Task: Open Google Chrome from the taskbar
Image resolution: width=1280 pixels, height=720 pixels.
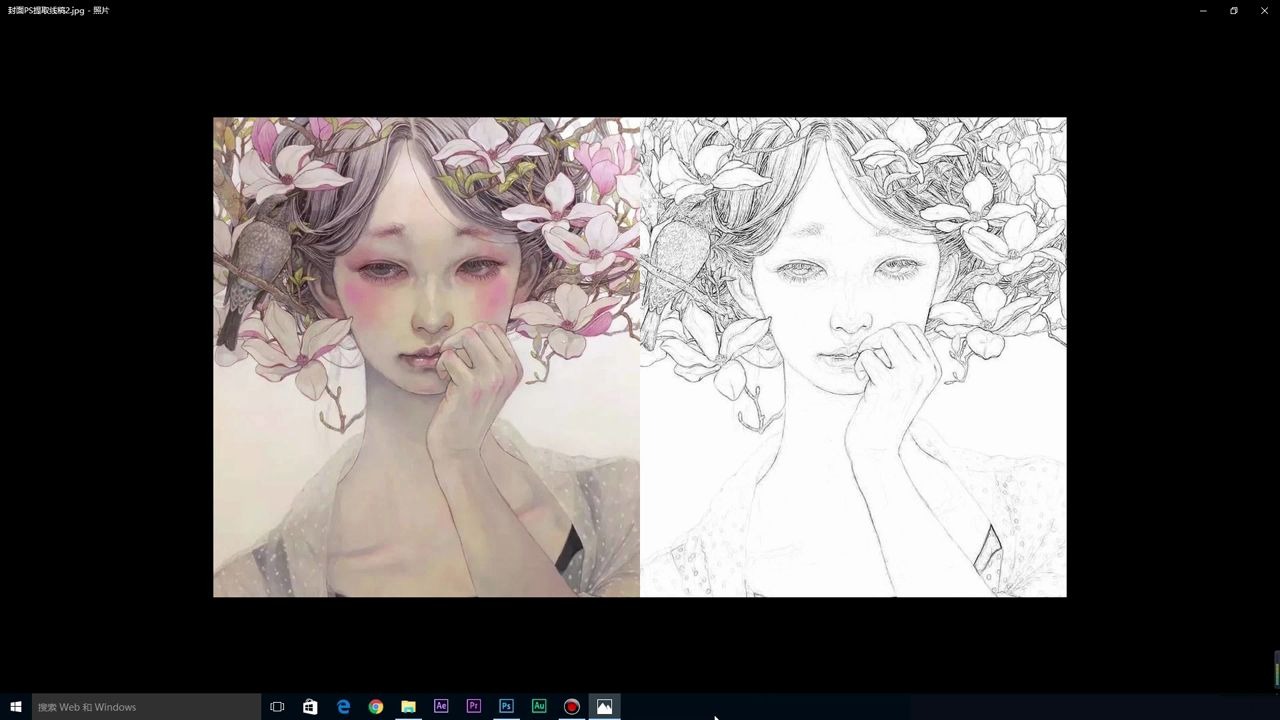Action: pyautogui.click(x=375, y=706)
